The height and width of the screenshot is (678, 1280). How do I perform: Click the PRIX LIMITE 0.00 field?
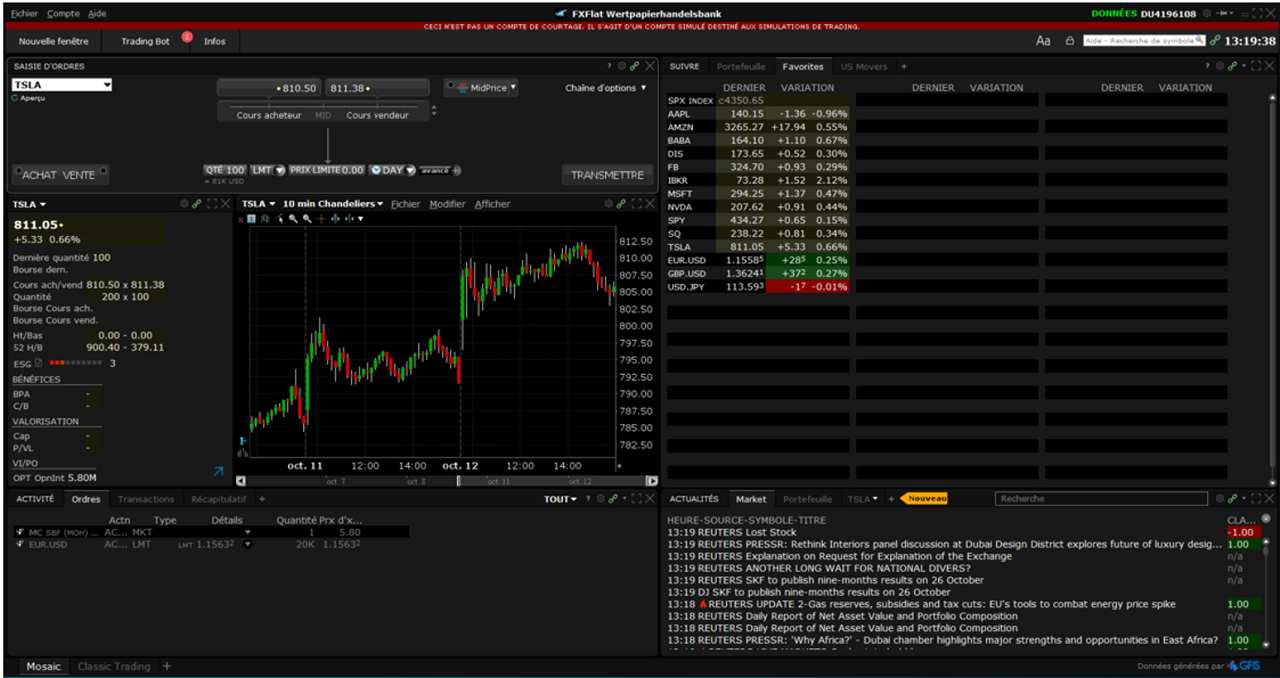pyautogui.click(x=327, y=170)
